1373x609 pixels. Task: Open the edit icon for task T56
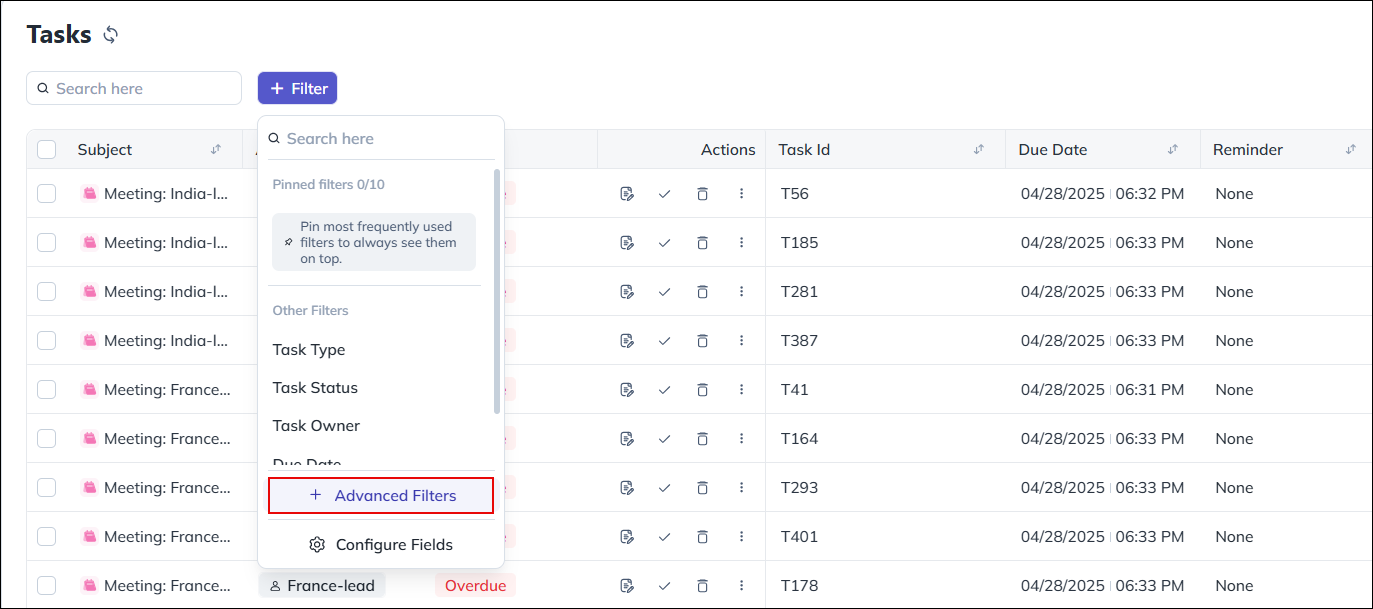coord(627,194)
